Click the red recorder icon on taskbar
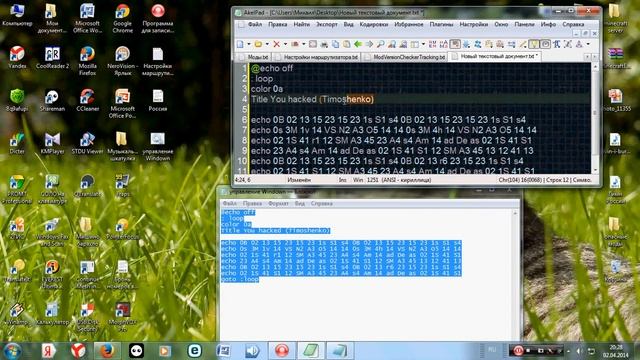Viewport: 640px width, 360px height. 282,351
